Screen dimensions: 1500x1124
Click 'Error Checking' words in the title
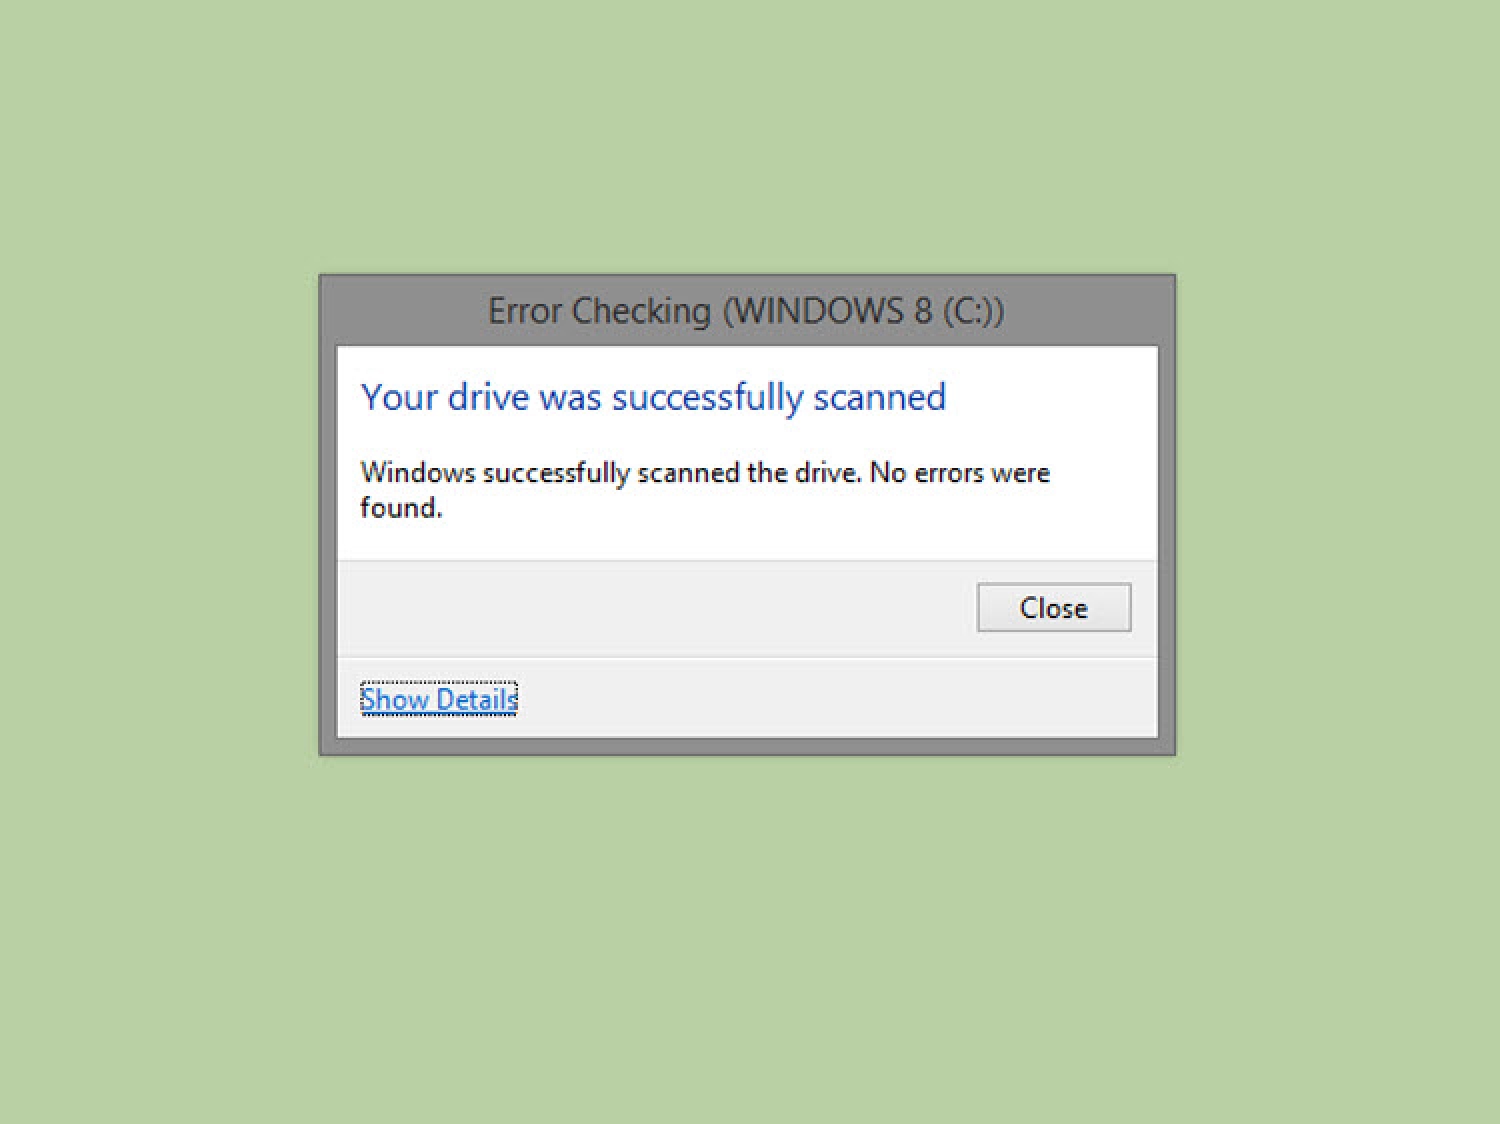tap(599, 311)
